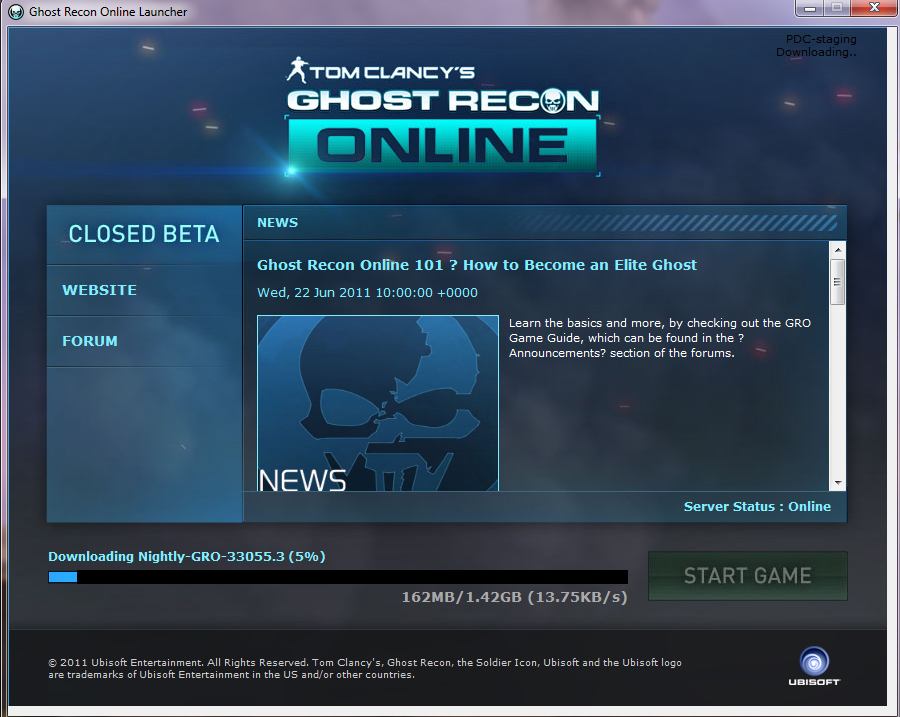Select the CLOSED BETA sidebar header
900x717 pixels.
[144, 234]
